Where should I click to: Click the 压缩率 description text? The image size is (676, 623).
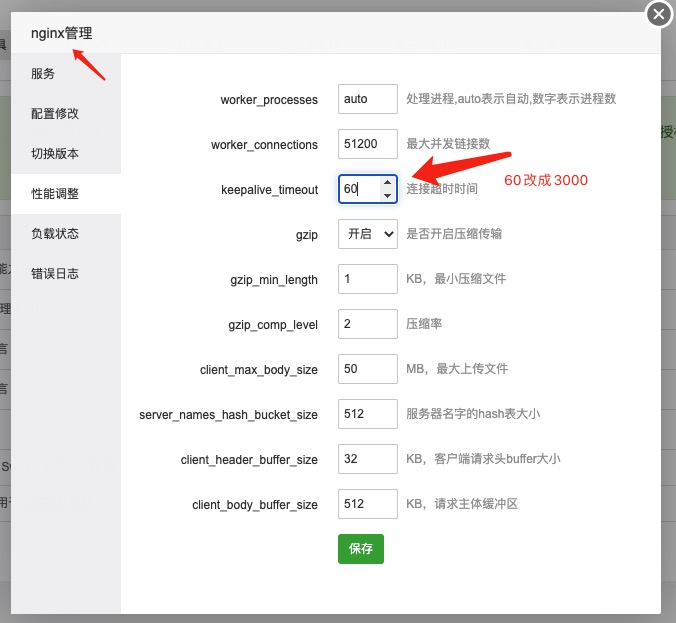click(424, 324)
